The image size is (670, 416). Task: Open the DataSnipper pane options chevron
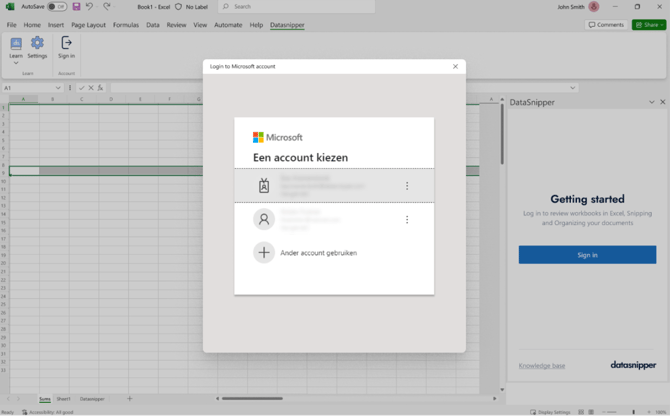click(651, 102)
